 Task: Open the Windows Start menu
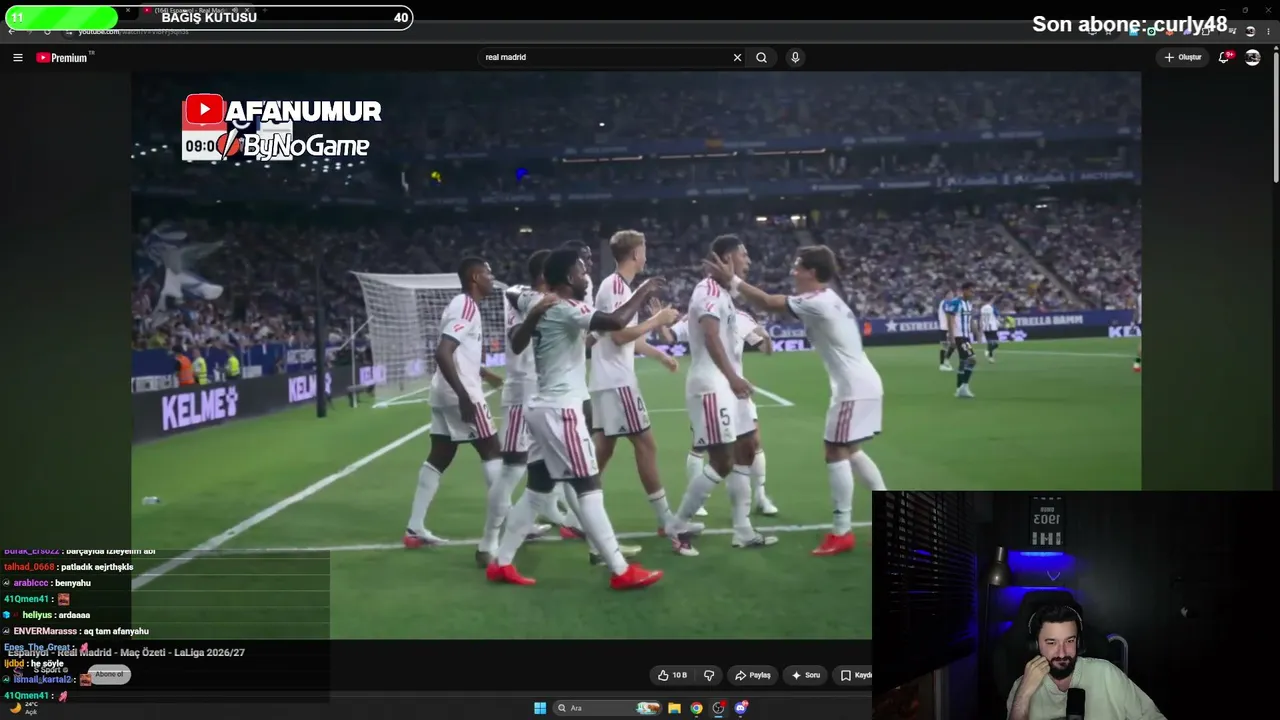tap(540, 708)
